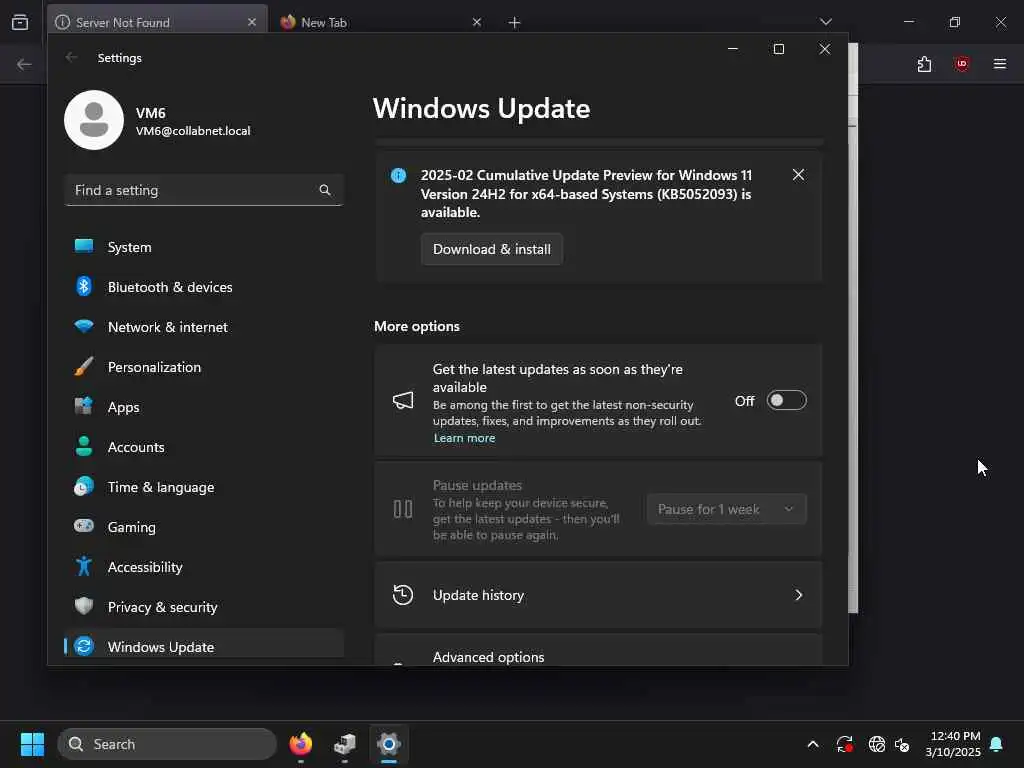
Task: Open Apps settings category
Action: (204, 407)
